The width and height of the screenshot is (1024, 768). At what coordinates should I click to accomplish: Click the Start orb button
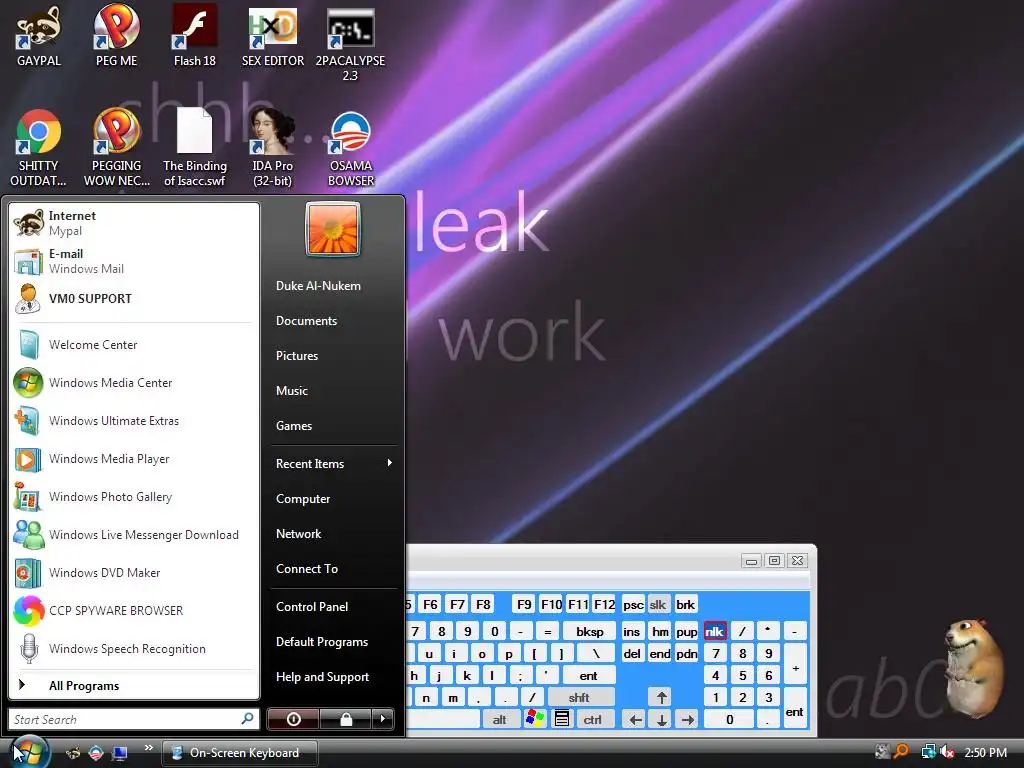click(x=29, y=752)
